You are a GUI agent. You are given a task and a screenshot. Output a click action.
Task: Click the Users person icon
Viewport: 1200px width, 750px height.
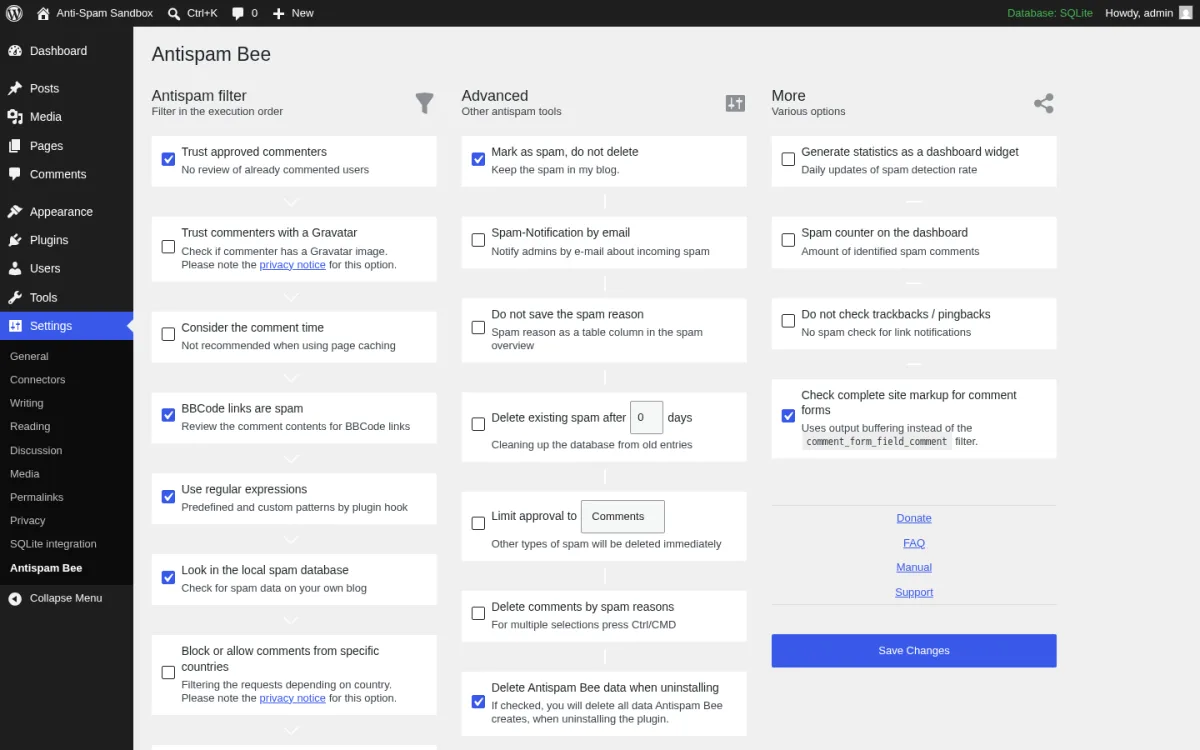(15, 269)
